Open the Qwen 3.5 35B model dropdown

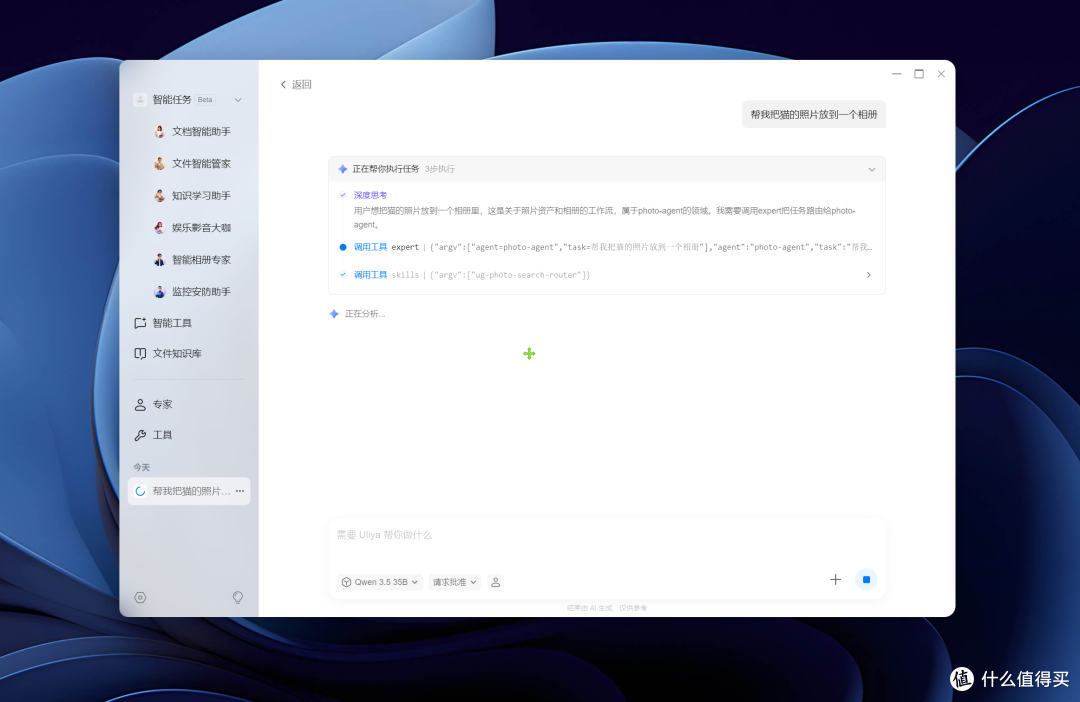(x=380, y=582)
